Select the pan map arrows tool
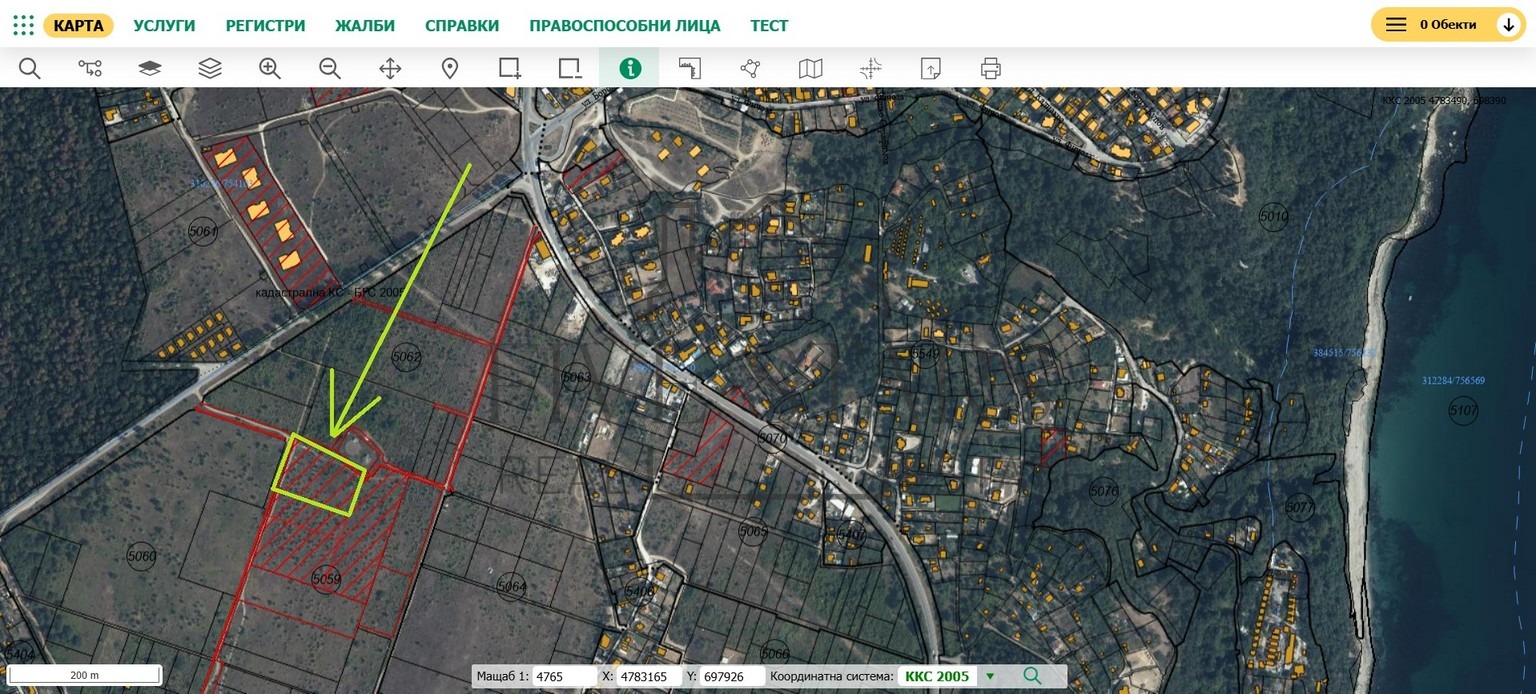 pos(390,68)
